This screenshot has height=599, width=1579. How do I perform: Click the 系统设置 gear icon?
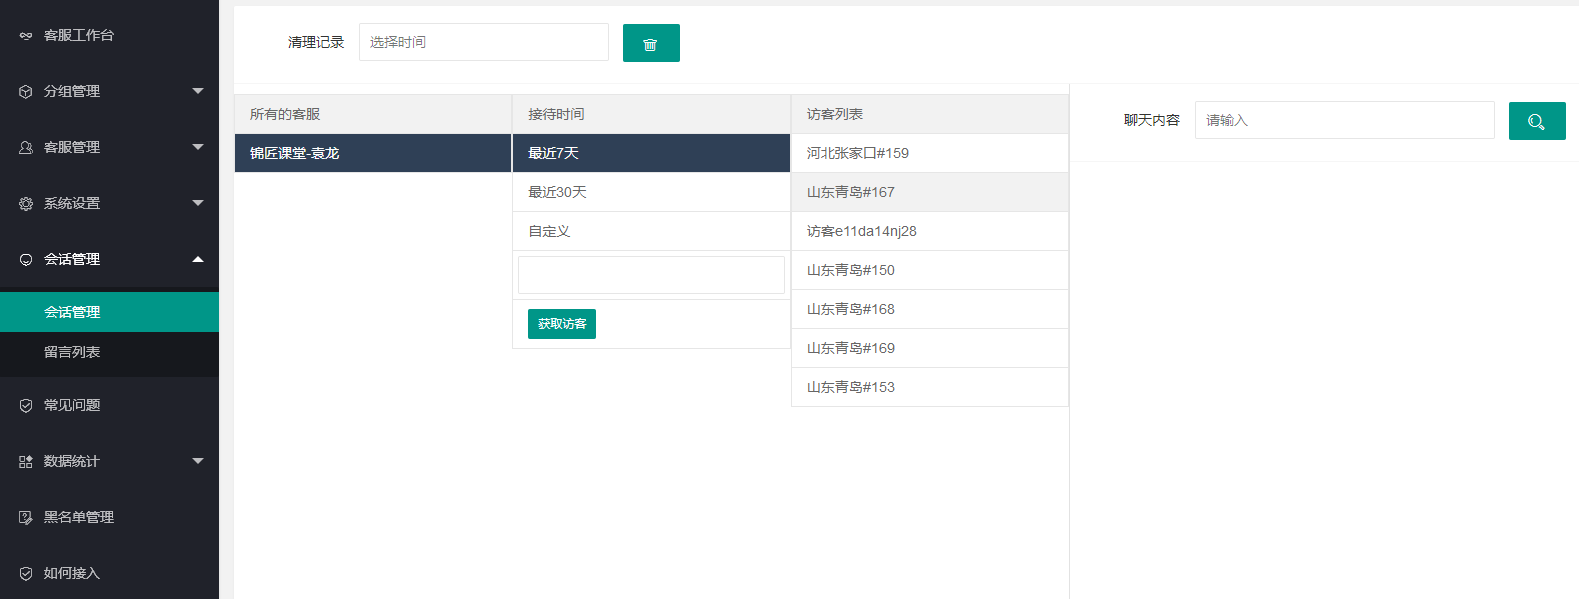[26, 204]
